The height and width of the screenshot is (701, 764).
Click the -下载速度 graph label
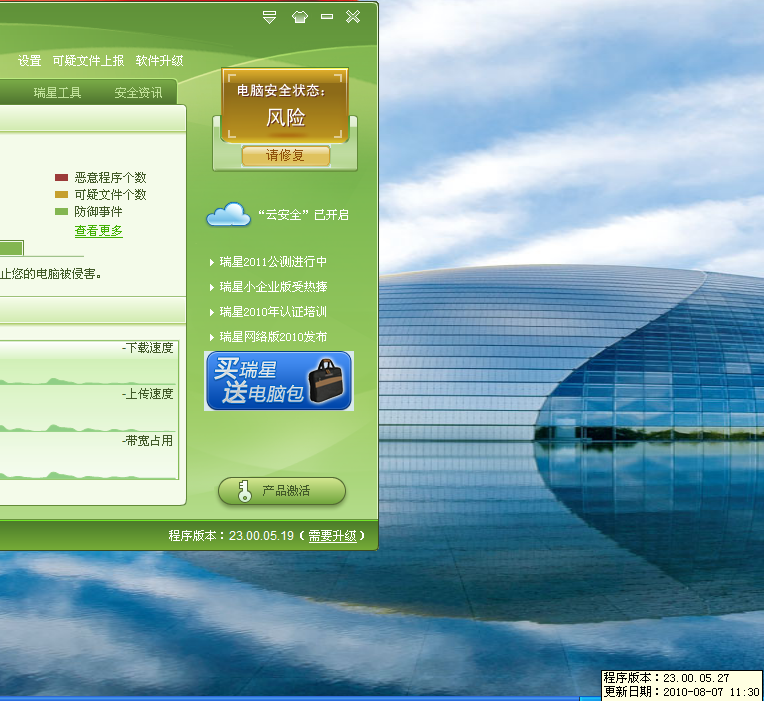tap(148, 348)
